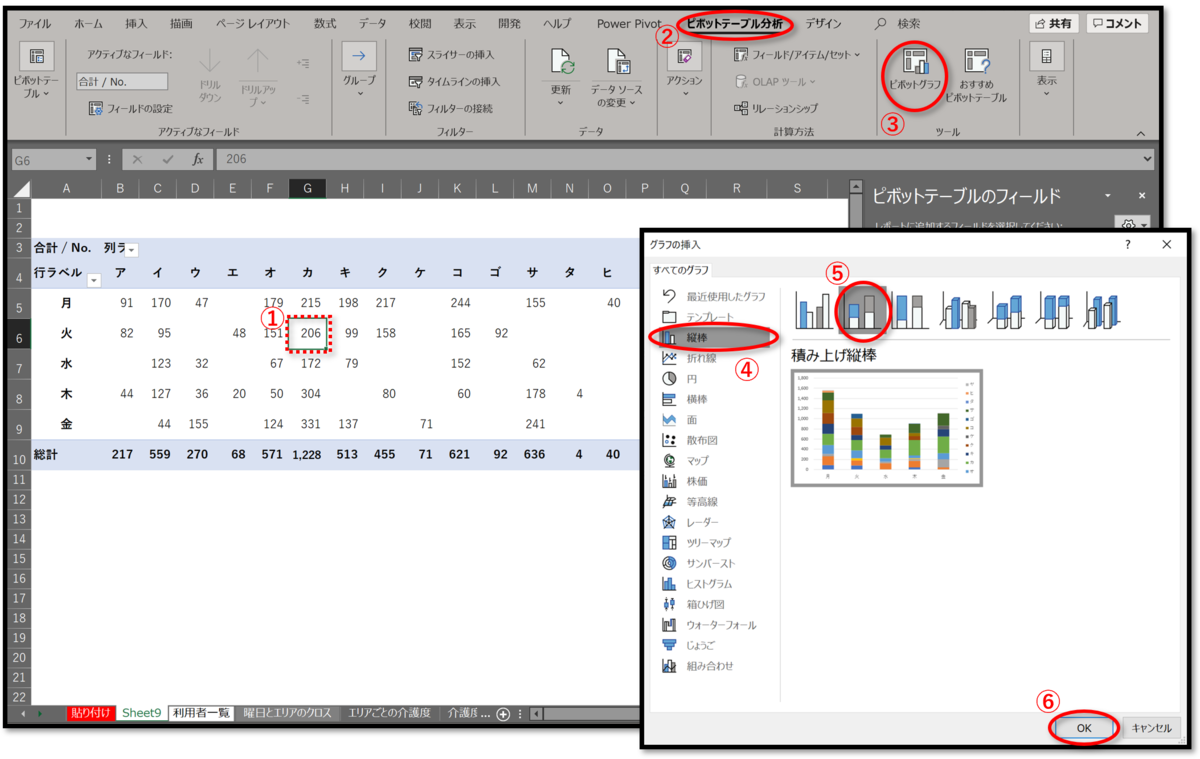Click the すべてのグラフ dialog tab
Screen dimensions: 1200x759
coord(680,268)
